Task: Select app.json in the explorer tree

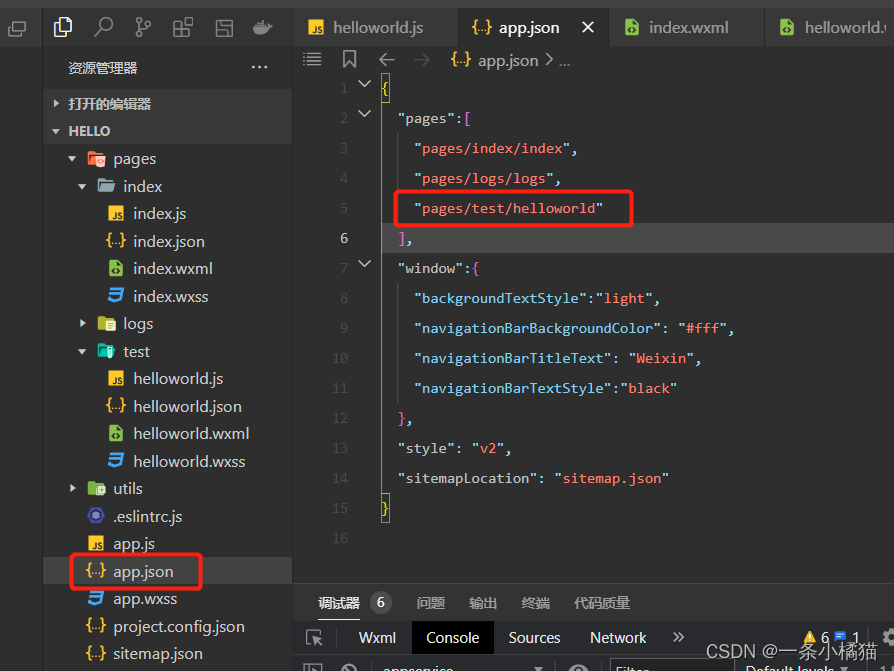Action: pos(143,571)
